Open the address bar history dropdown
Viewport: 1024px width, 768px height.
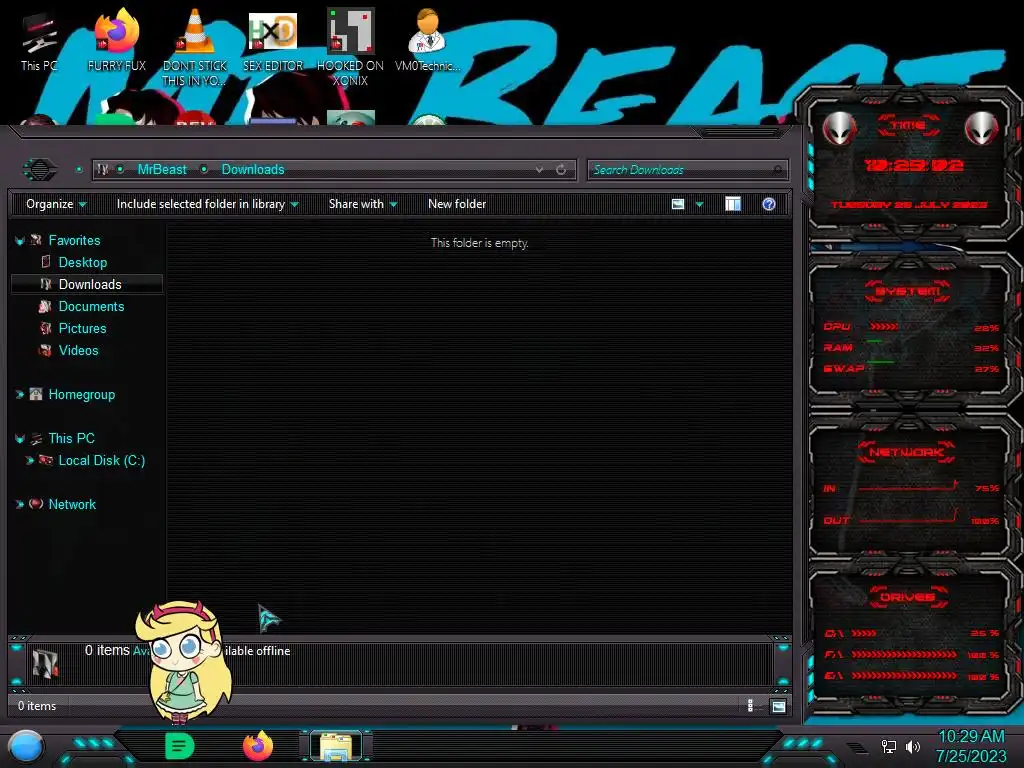point(539,170)
